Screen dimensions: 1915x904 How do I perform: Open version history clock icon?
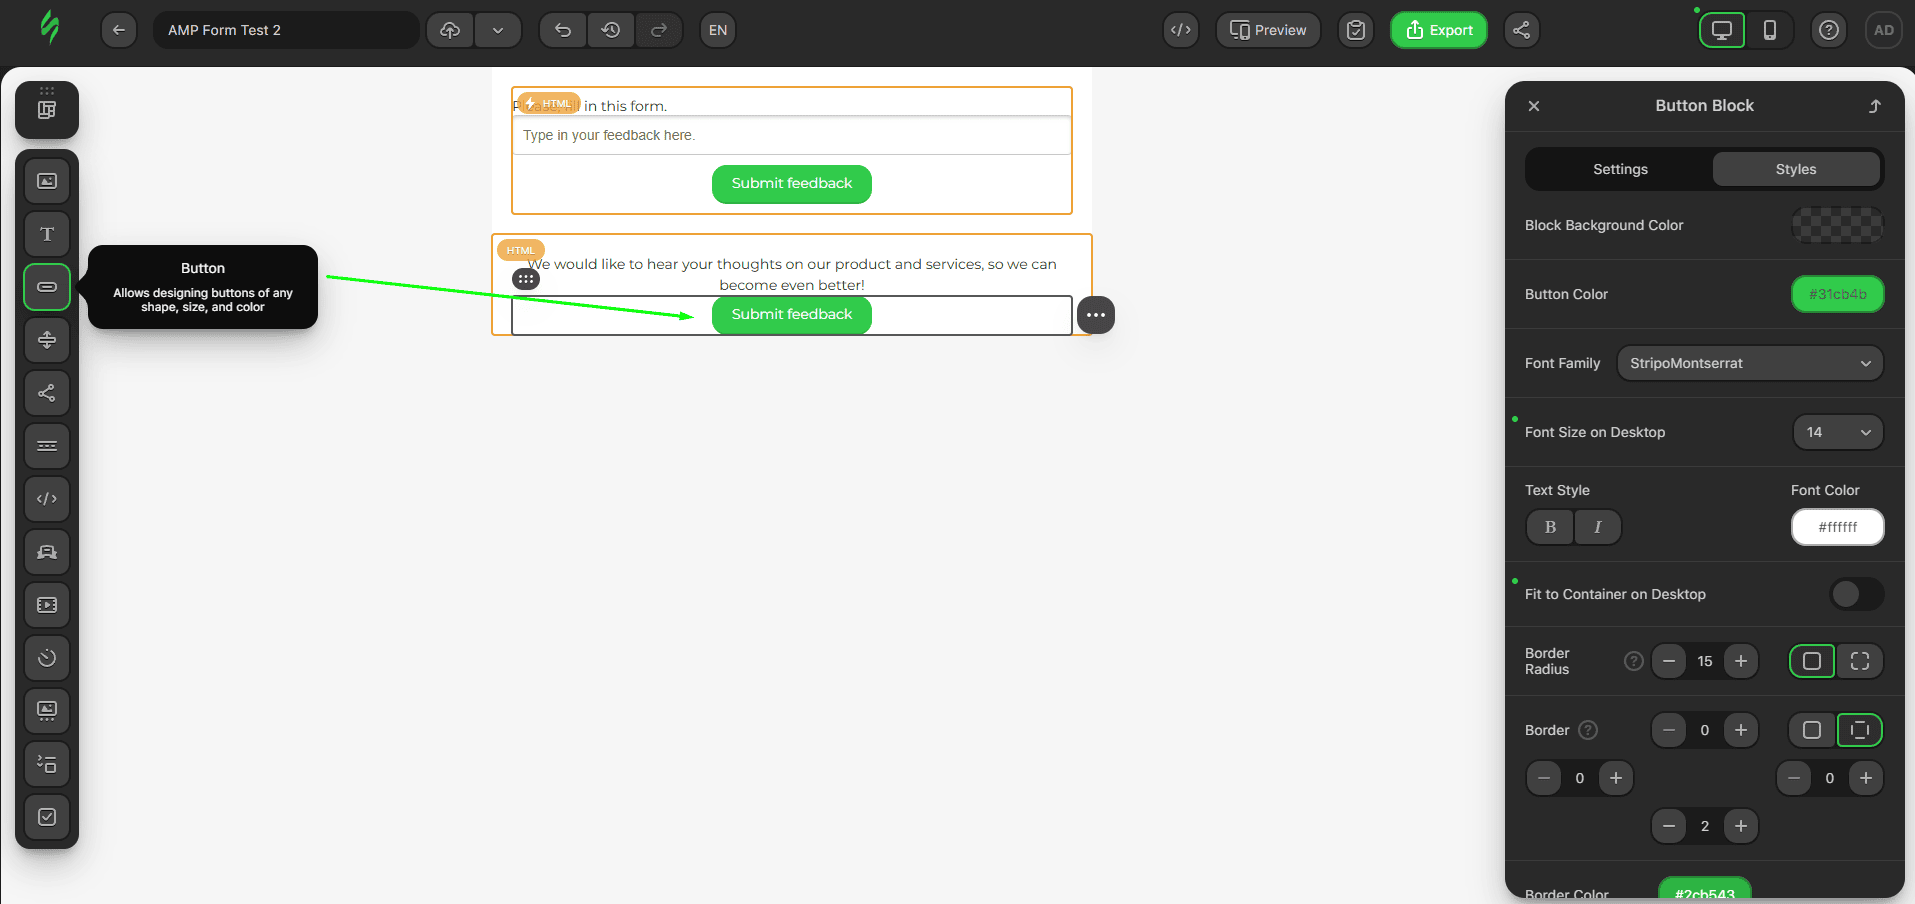(x=611, y=30)
